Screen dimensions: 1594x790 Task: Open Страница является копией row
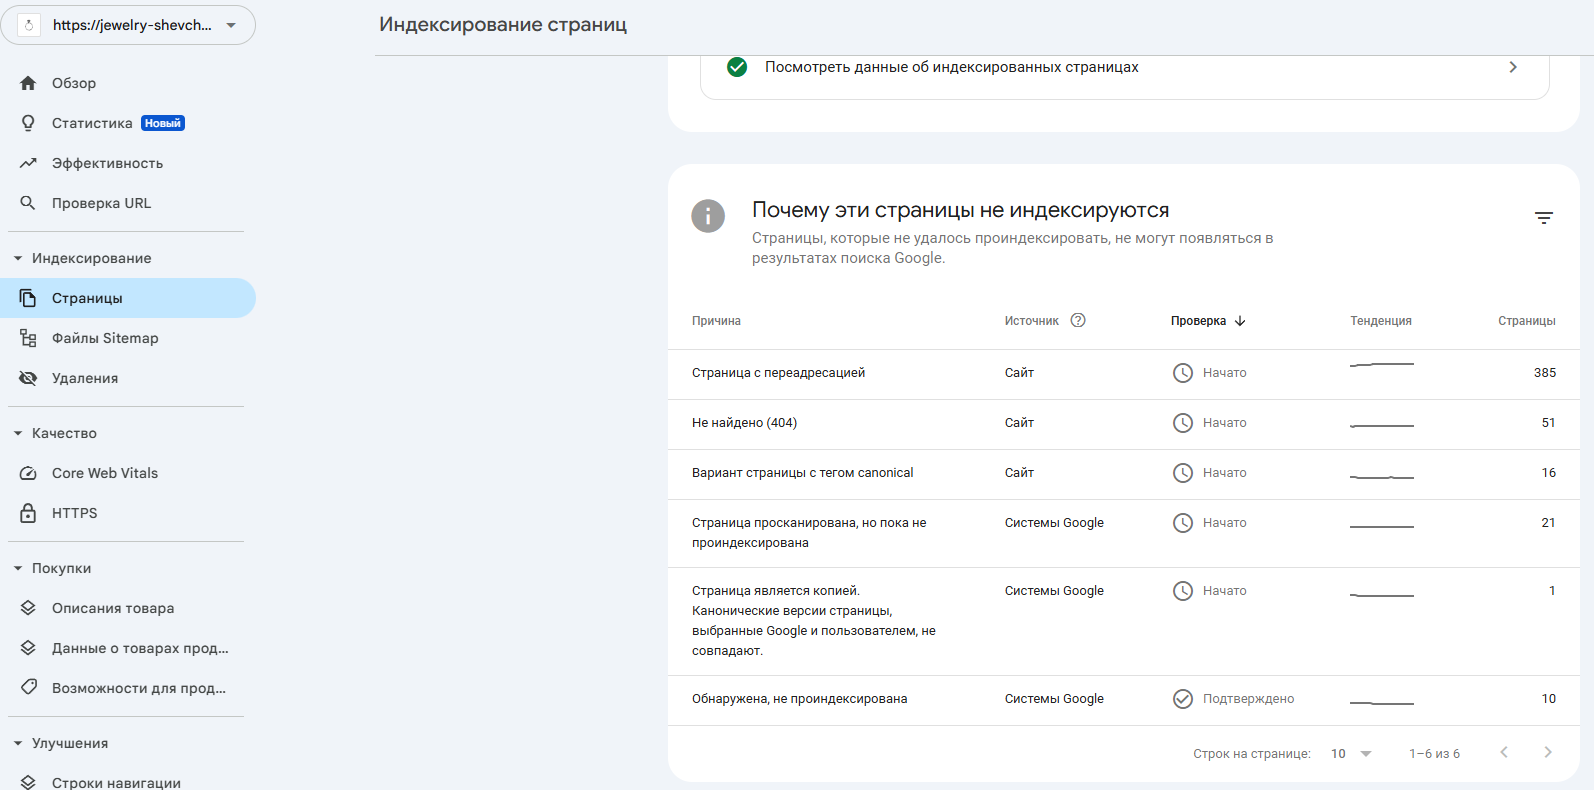pos(1124,621)
